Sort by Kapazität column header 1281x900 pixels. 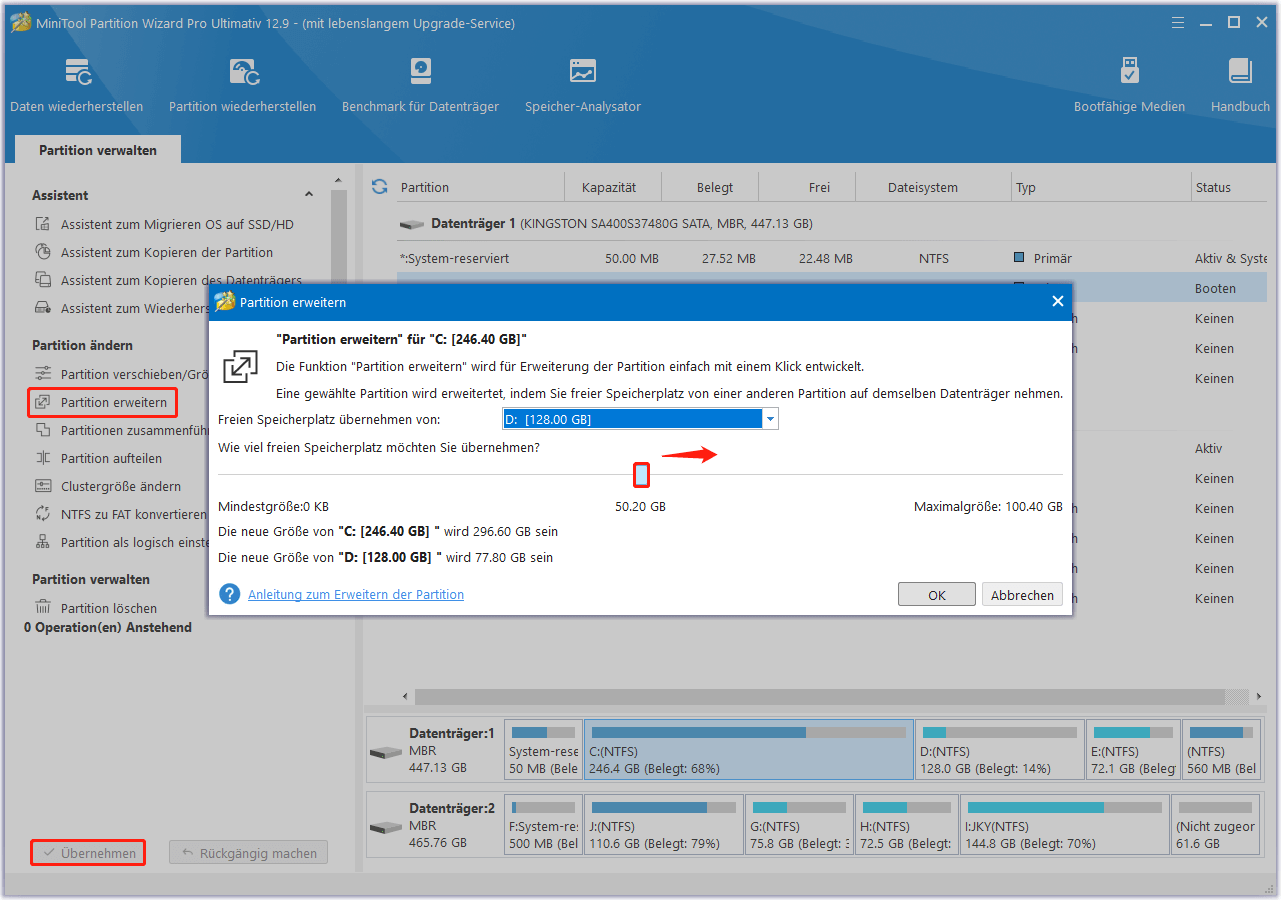point(609,188)
